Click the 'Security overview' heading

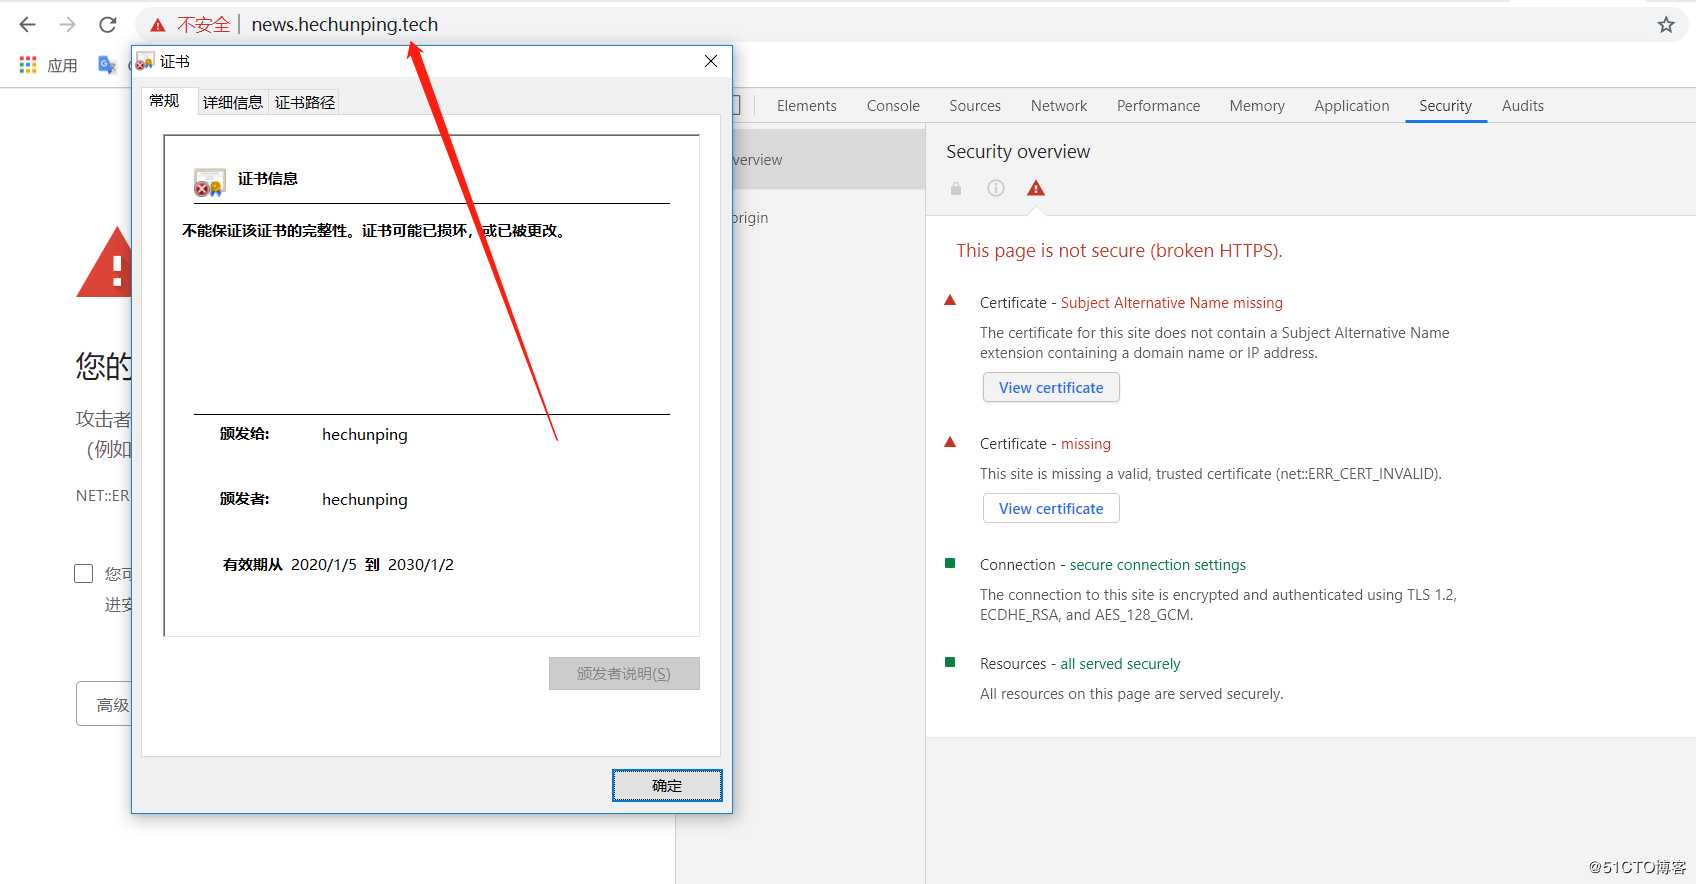click(1018, 151)
